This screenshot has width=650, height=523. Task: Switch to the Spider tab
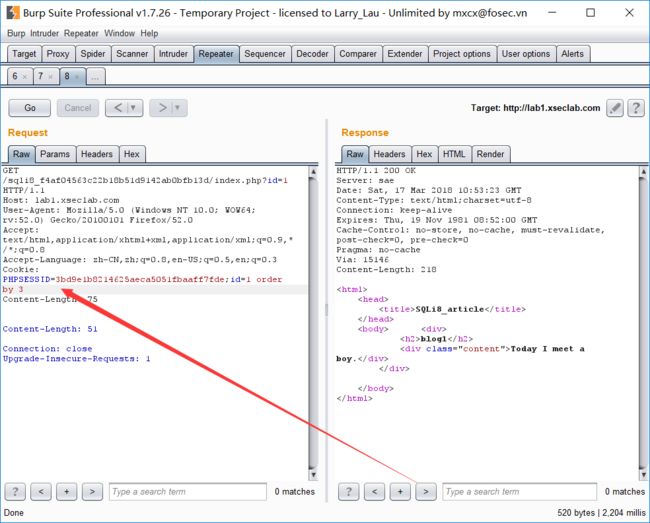point(93,54)
